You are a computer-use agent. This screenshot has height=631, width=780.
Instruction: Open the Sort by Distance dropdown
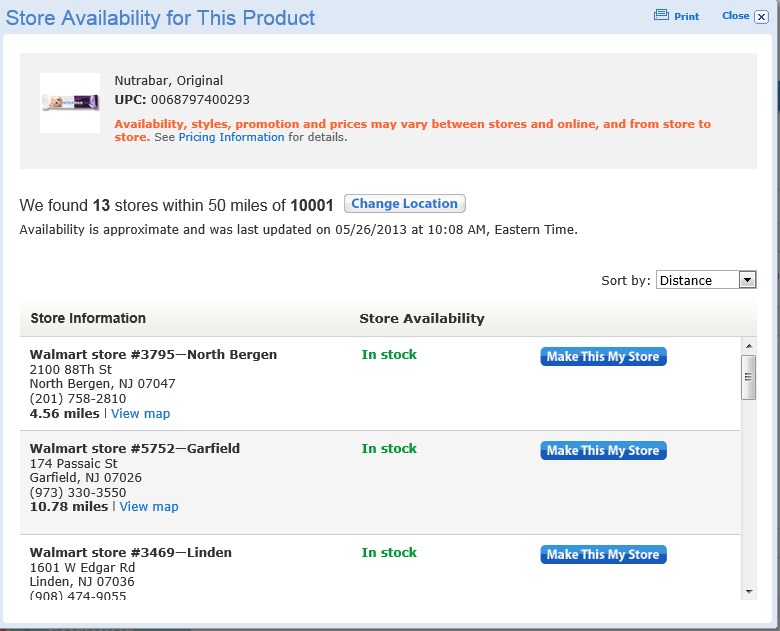[x=696, y=280]
